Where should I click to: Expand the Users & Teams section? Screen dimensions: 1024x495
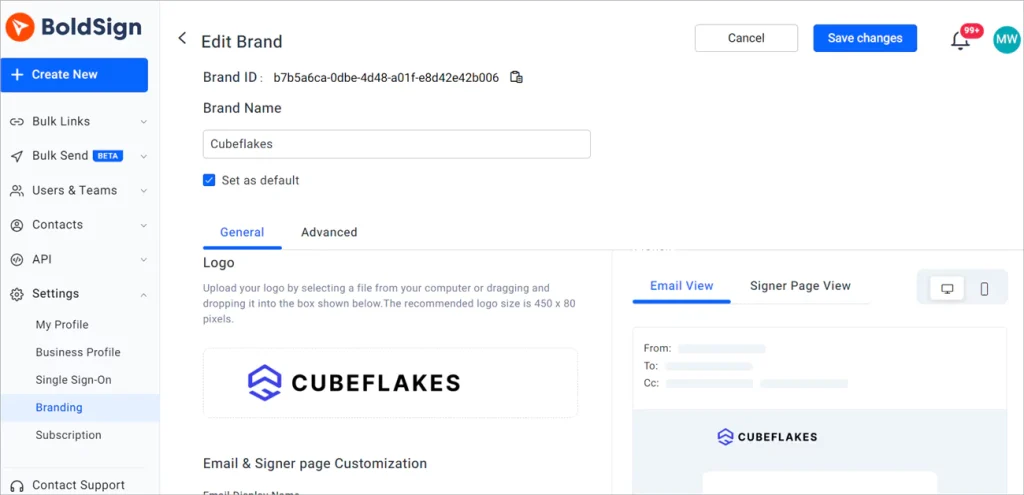coord(80,191)
